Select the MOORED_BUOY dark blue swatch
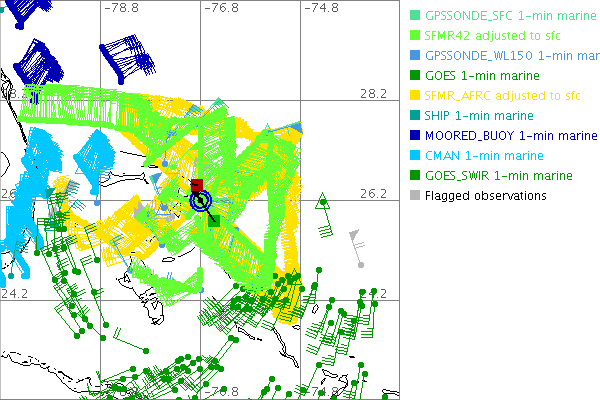Image resolution: width=600 pixels, height=400 pixels. [x=416, y=136]
